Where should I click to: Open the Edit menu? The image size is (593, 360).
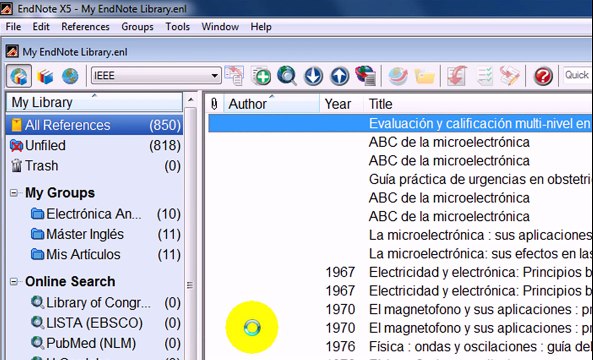41,27
